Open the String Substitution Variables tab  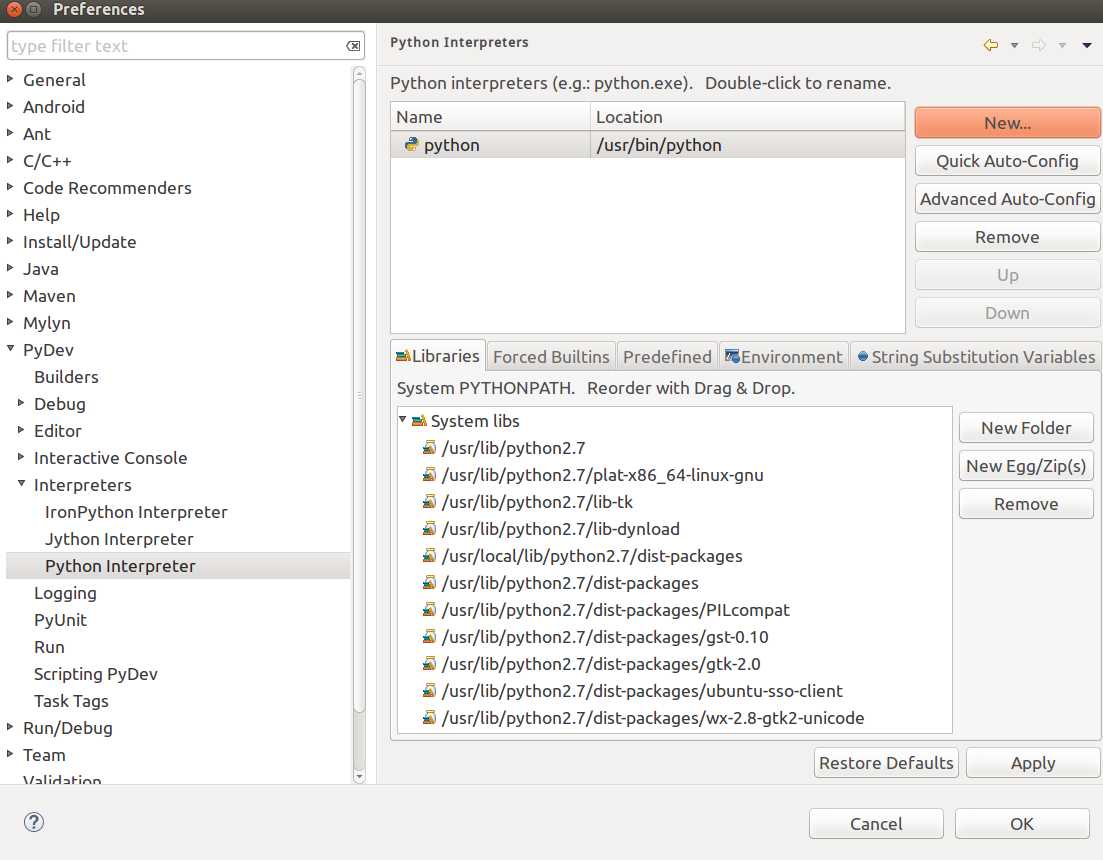pyautogui.click(x=976, y=357)
